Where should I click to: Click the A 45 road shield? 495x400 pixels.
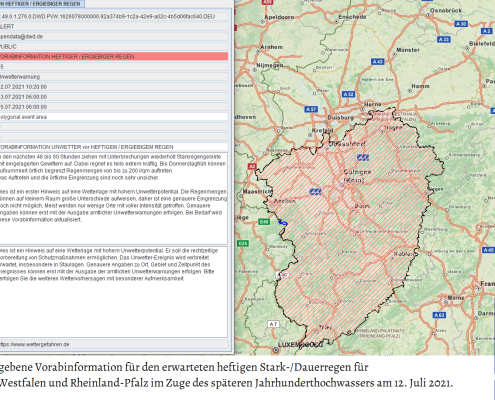(x=488, y=250)
